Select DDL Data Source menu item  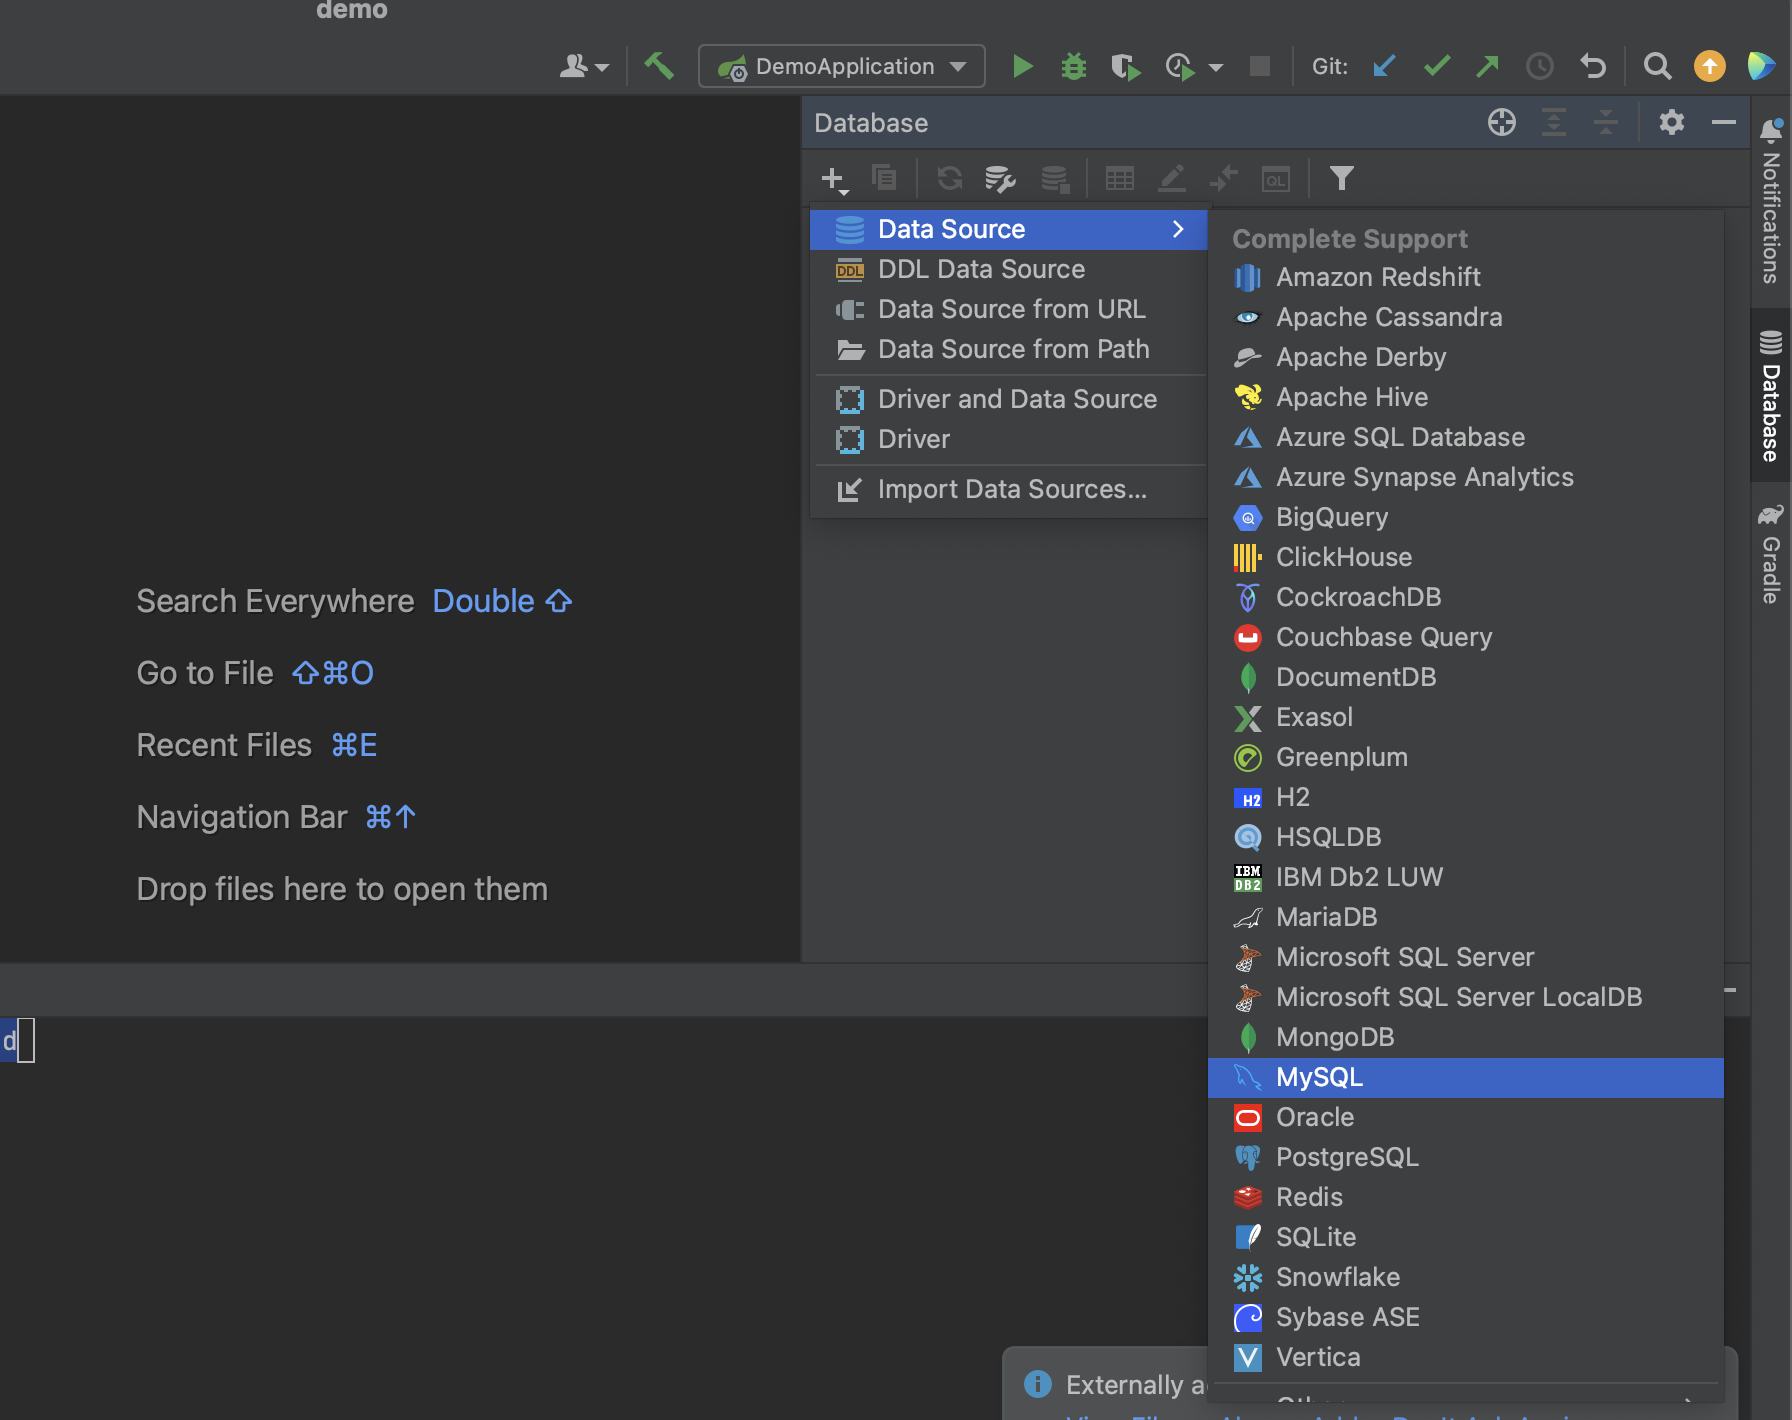1009,269
